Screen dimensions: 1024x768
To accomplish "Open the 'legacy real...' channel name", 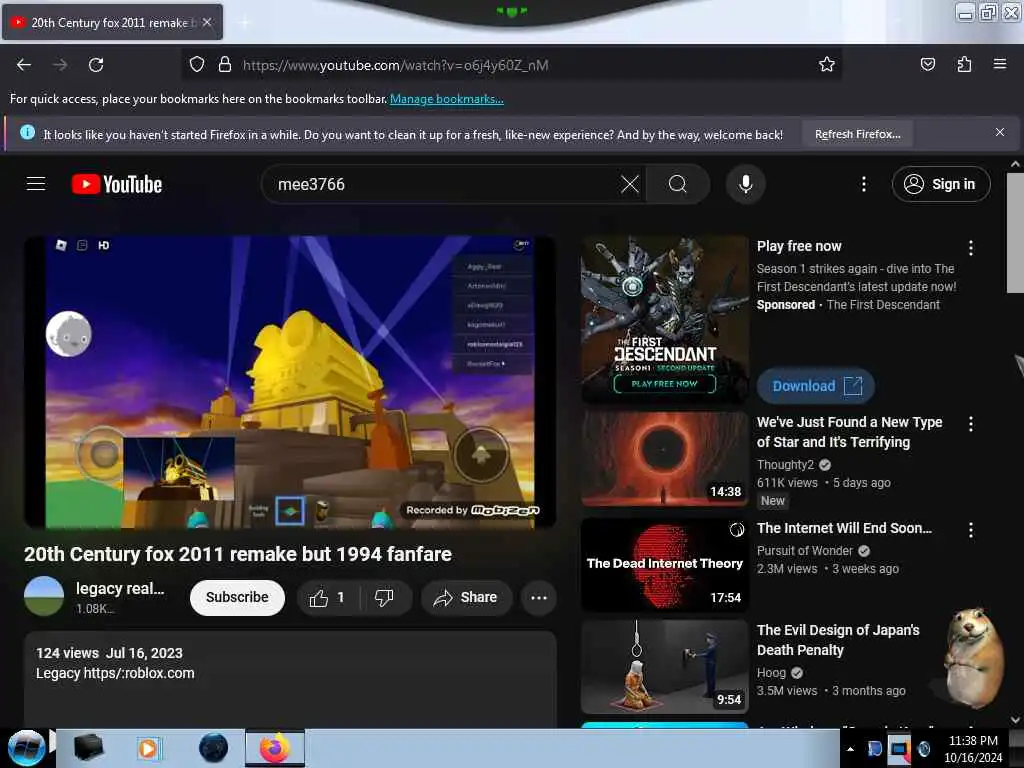I will point(120,588).
